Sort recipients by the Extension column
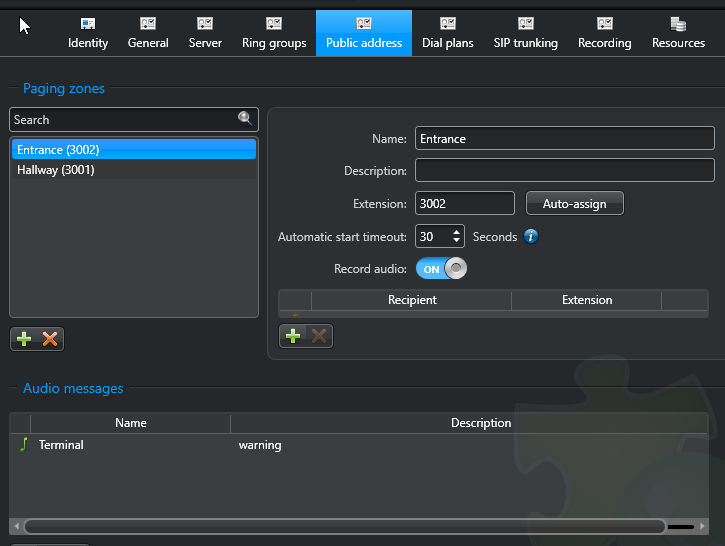The height and width of the screenshot is (546, 725). [x=586, y=300]
